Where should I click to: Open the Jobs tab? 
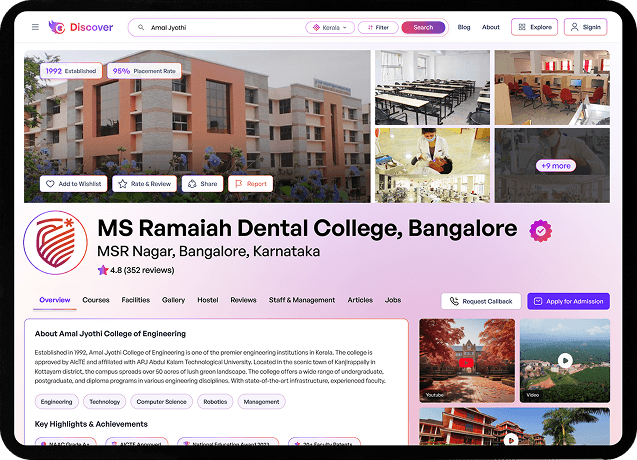click(x=393, y=300)
